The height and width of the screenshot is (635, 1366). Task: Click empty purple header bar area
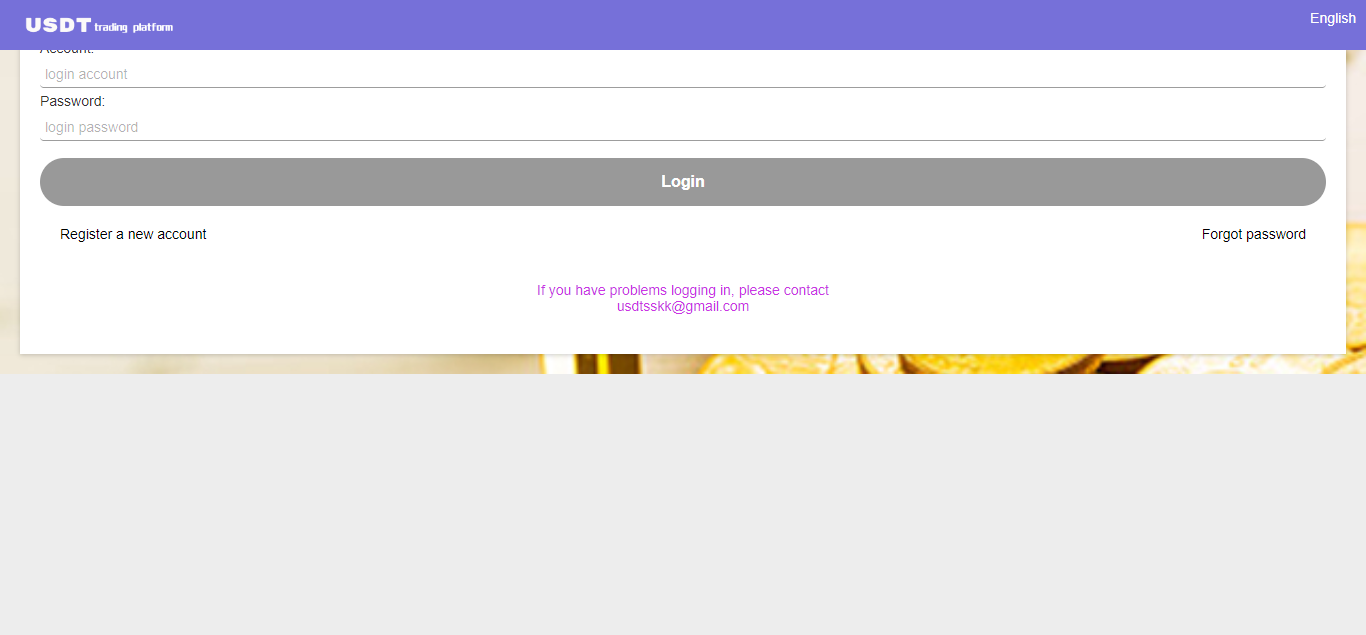(700, 25)
